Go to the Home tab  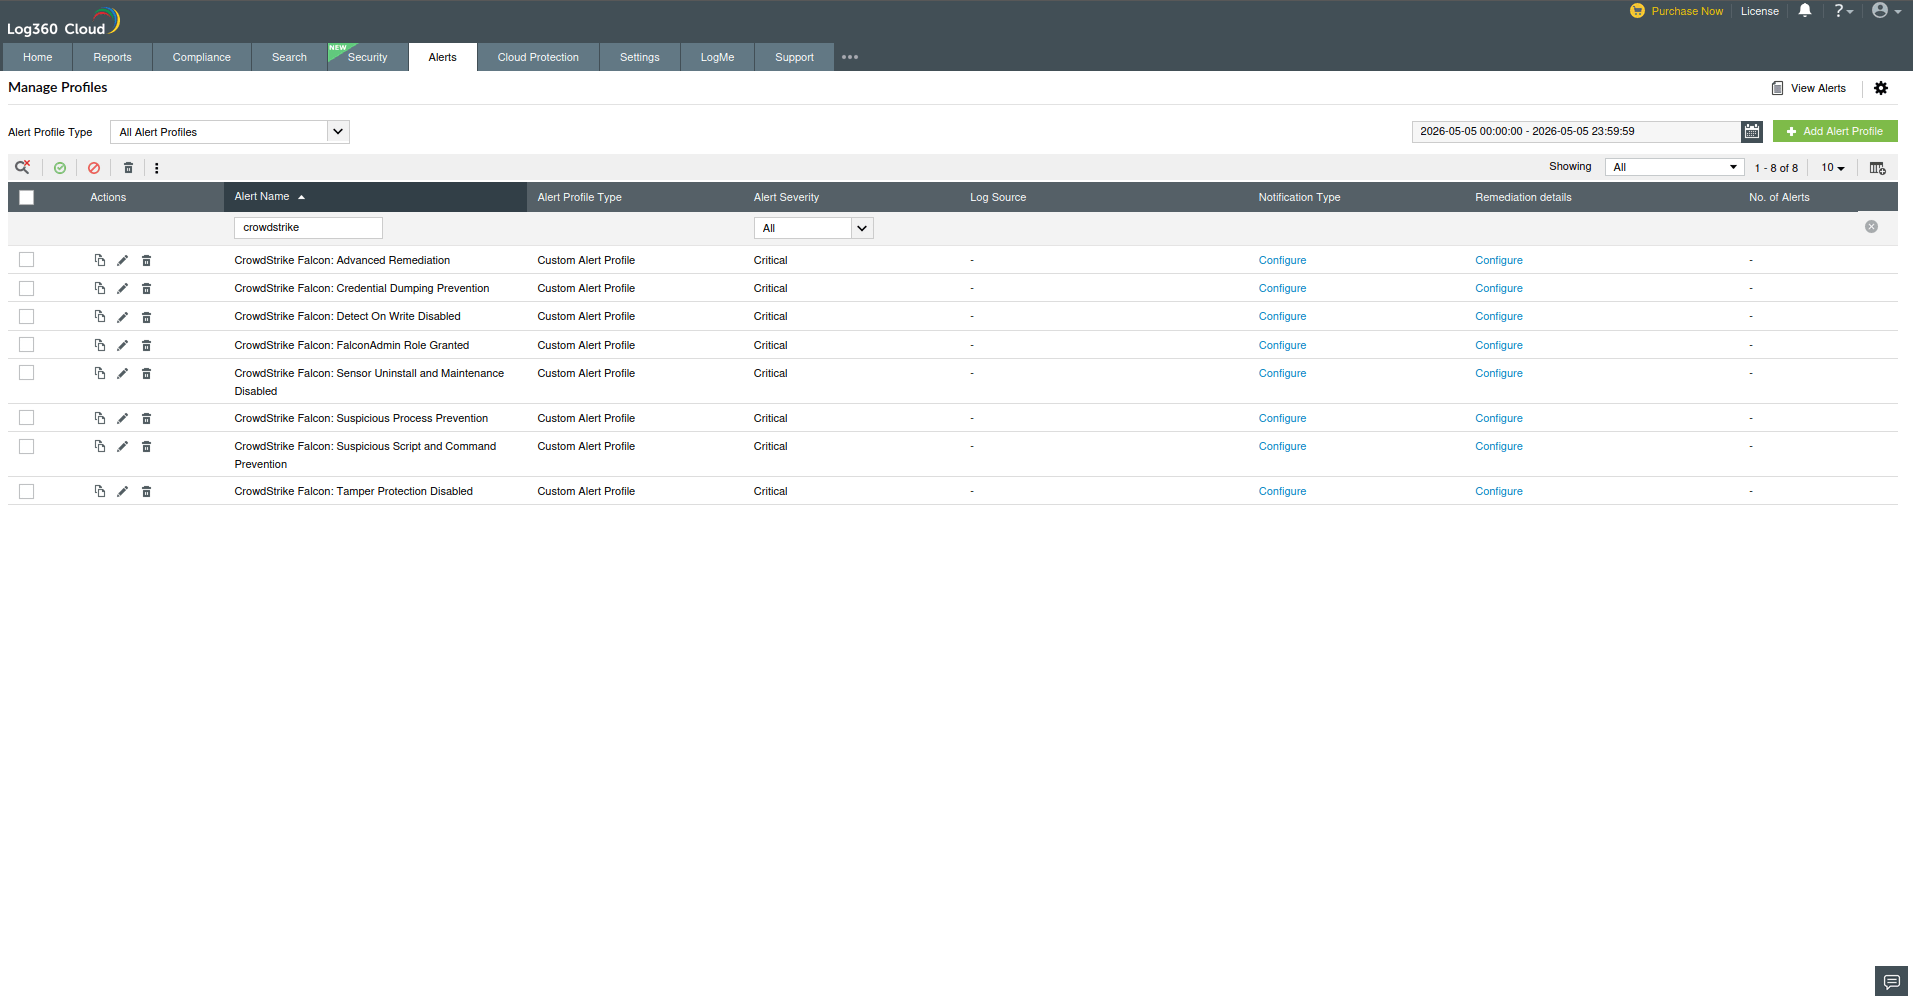tap(38, 57)
